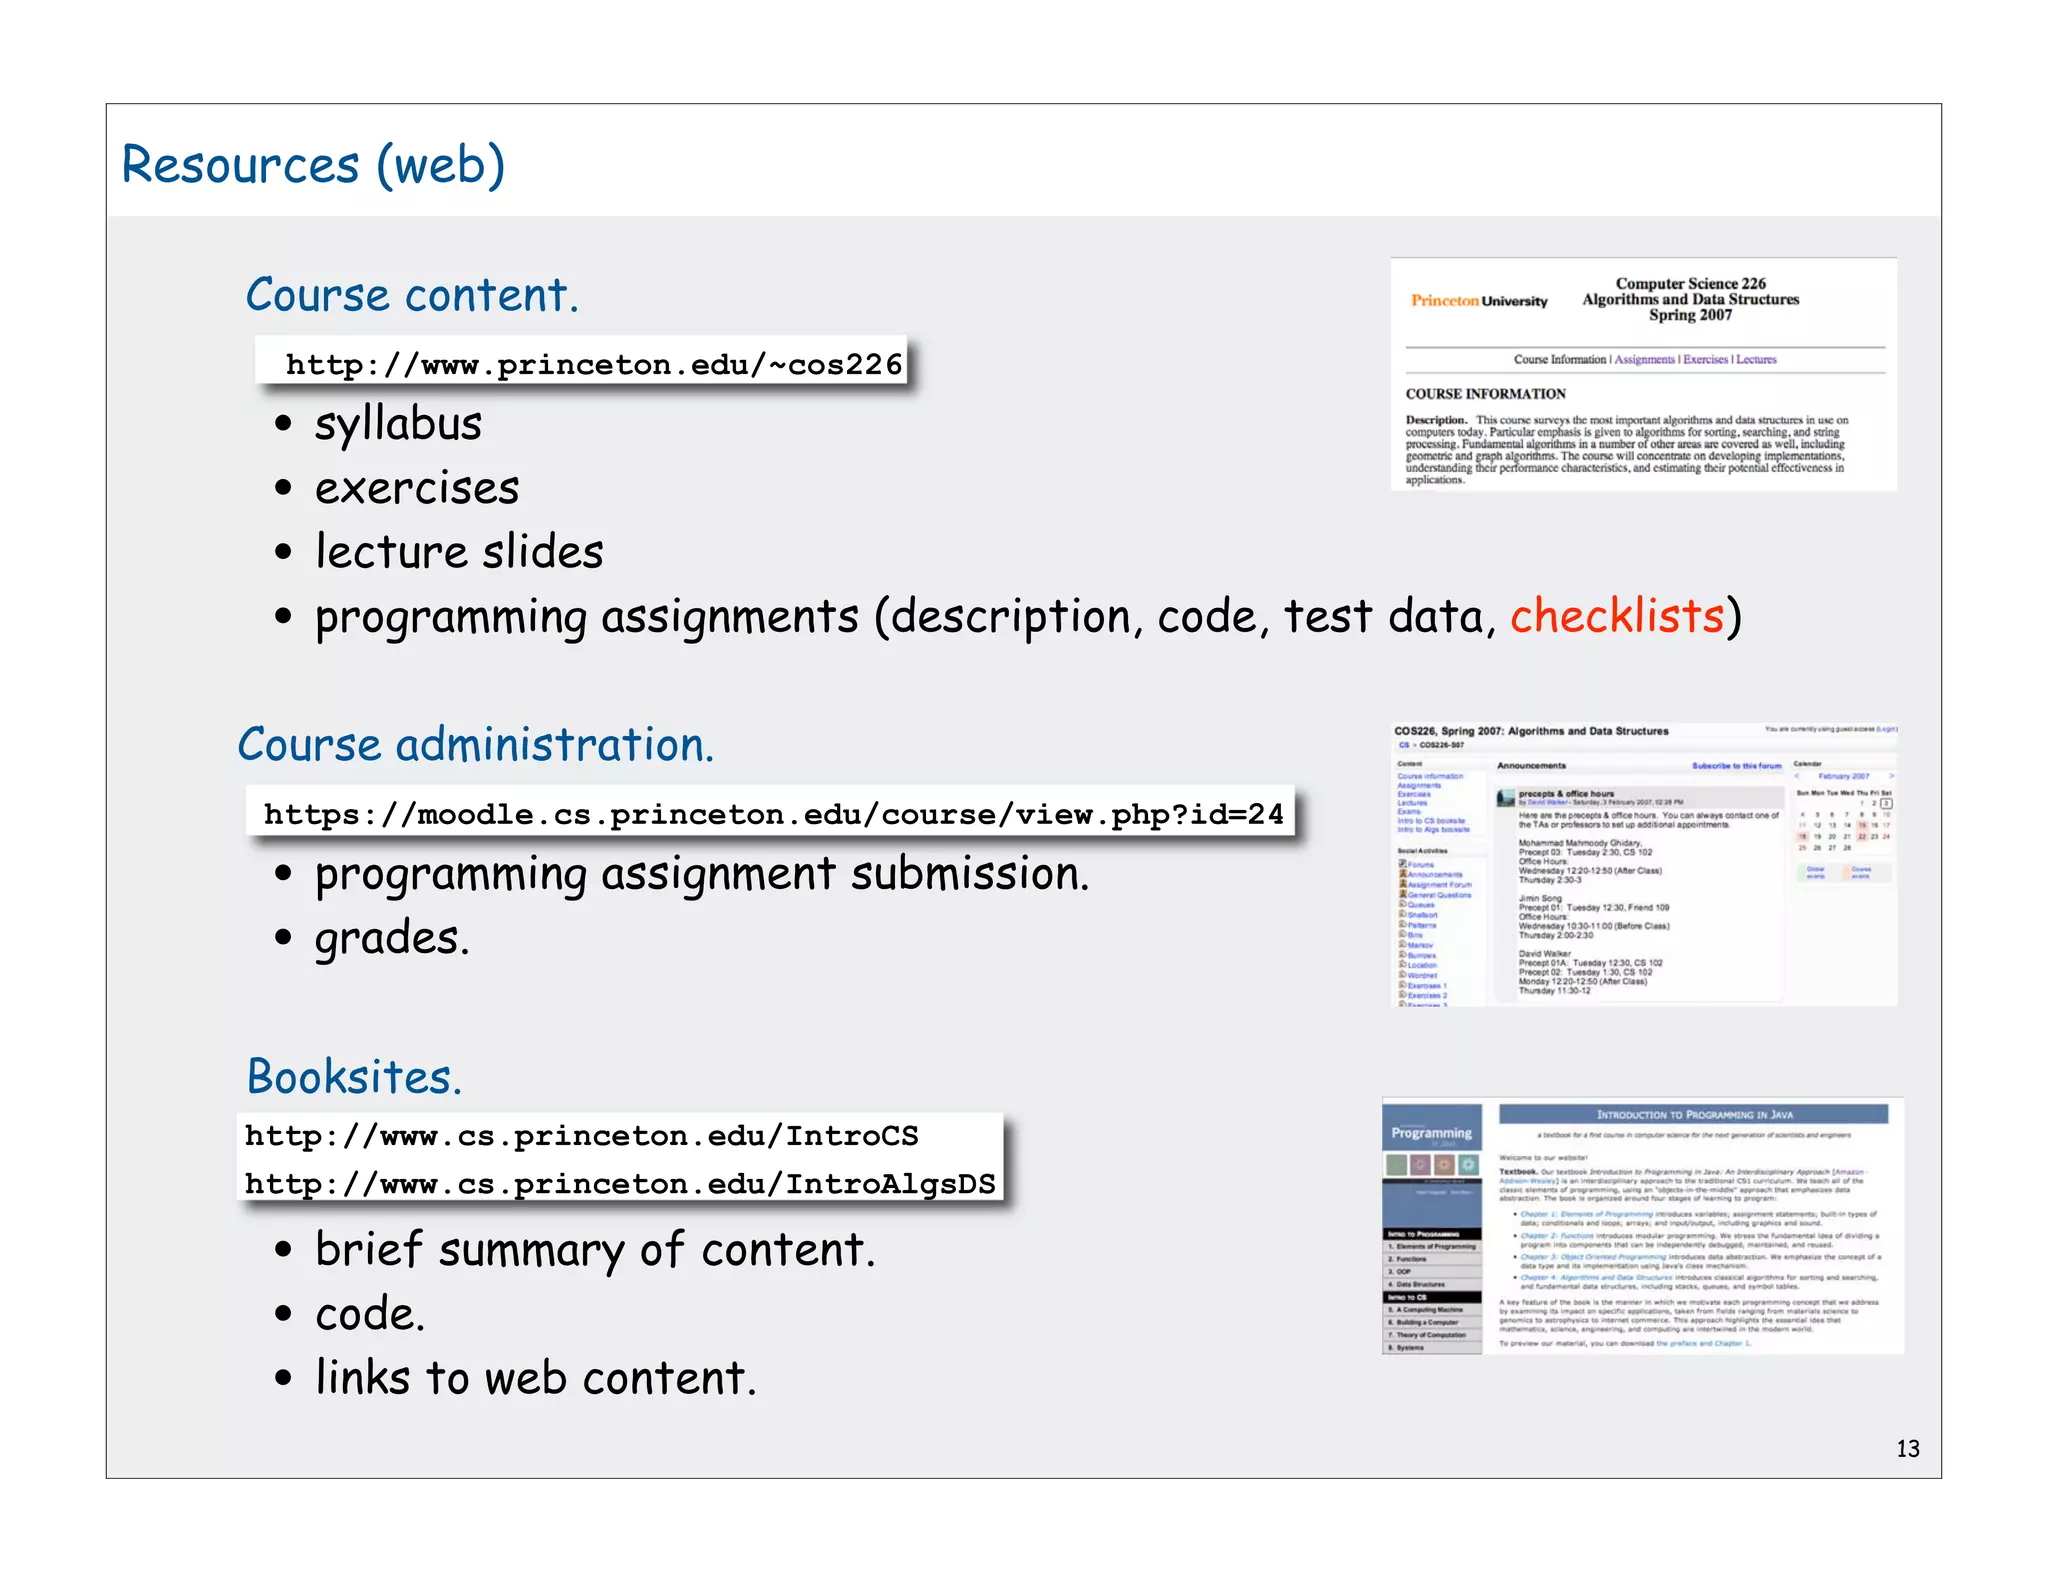Viewport: 2048px width, 1582px height.
Task: Click the red 'checklists' word
Action: click(x=1617, y=616)
